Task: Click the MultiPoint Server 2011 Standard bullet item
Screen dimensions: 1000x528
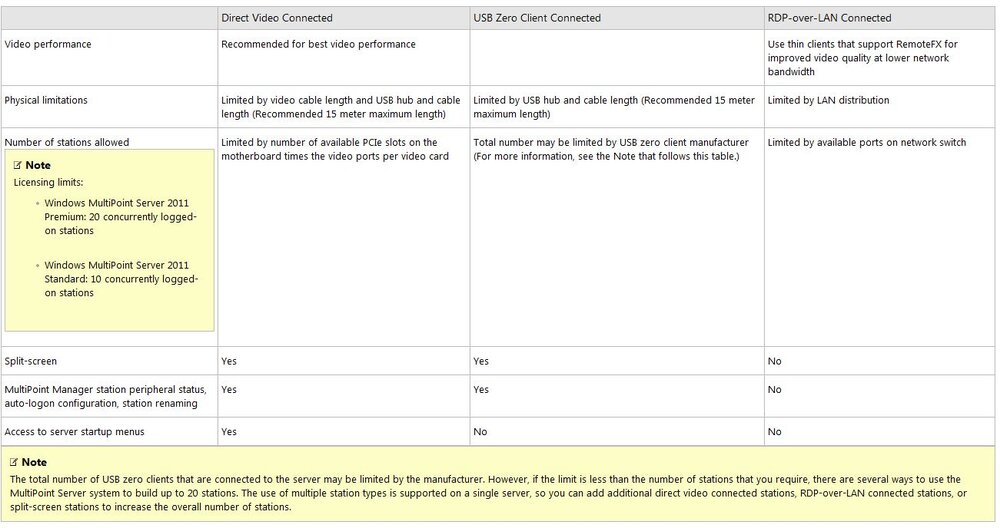Action: tap(121, 279)
